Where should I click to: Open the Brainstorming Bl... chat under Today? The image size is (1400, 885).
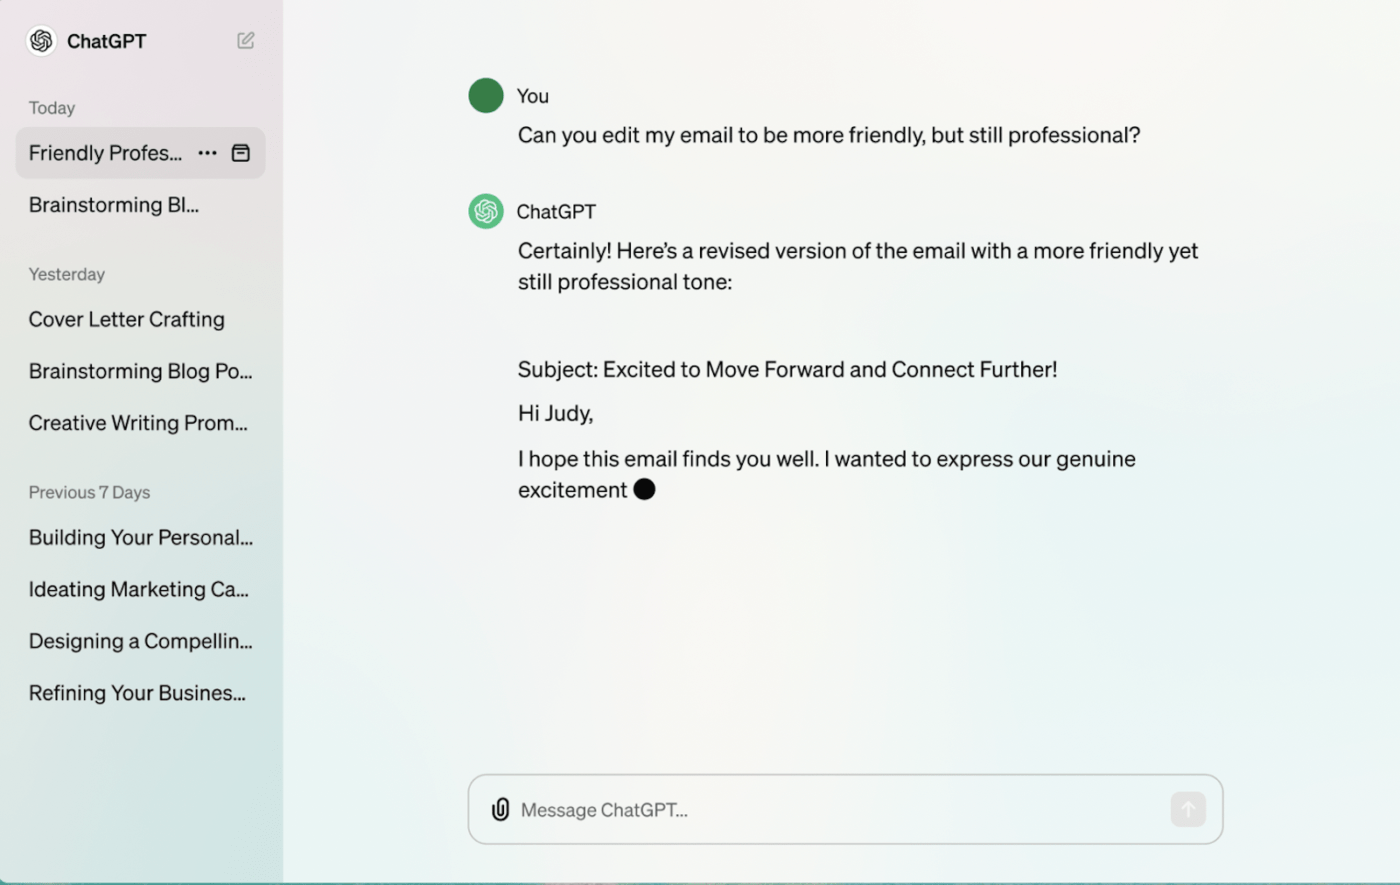(x=114, y=205)
